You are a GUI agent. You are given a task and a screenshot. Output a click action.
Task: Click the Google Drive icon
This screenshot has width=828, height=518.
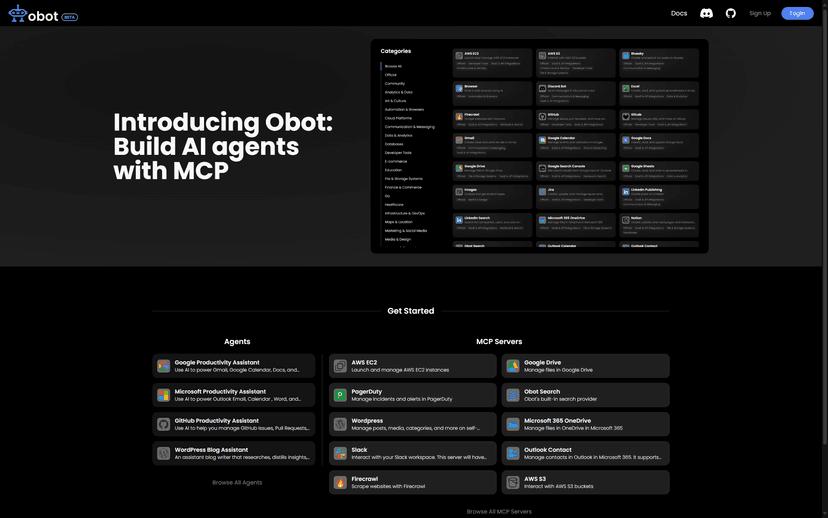[x=513, y=366]
